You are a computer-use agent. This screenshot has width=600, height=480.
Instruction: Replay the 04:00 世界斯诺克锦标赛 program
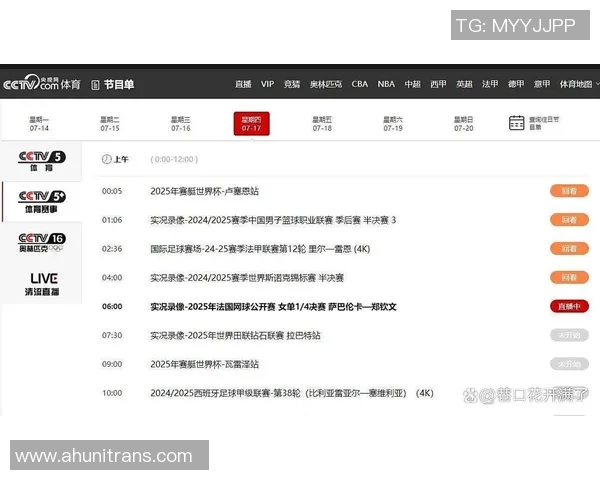[569, 277]
